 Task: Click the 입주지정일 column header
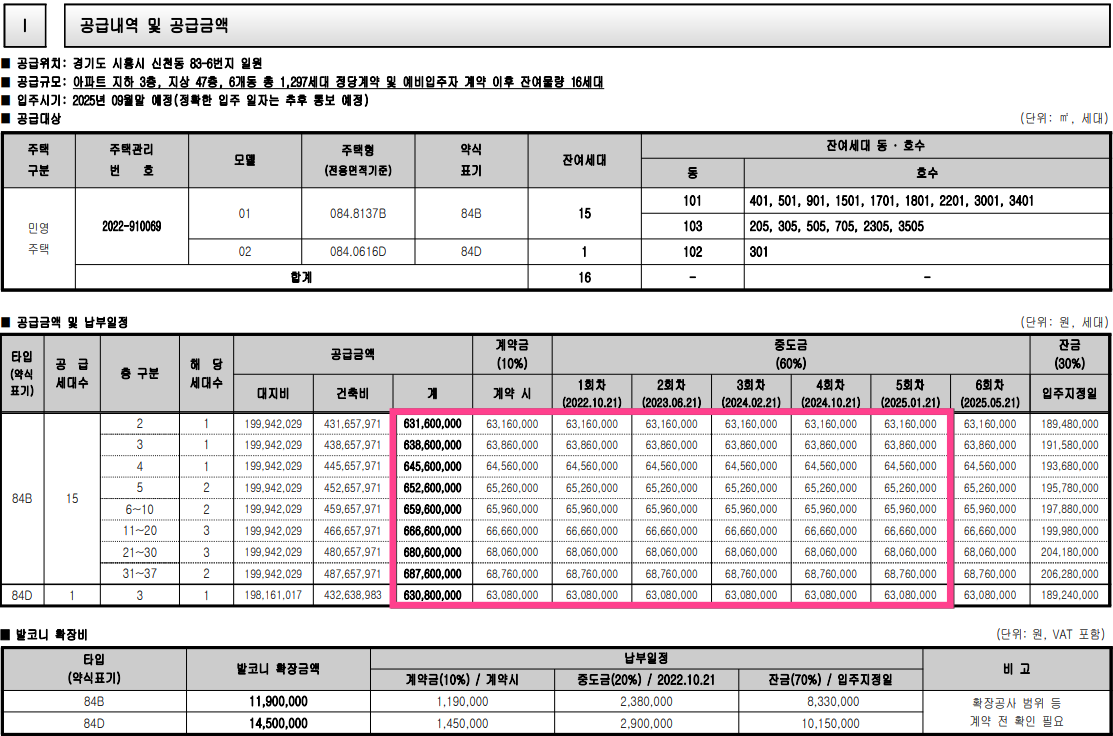coord(1070,393)
